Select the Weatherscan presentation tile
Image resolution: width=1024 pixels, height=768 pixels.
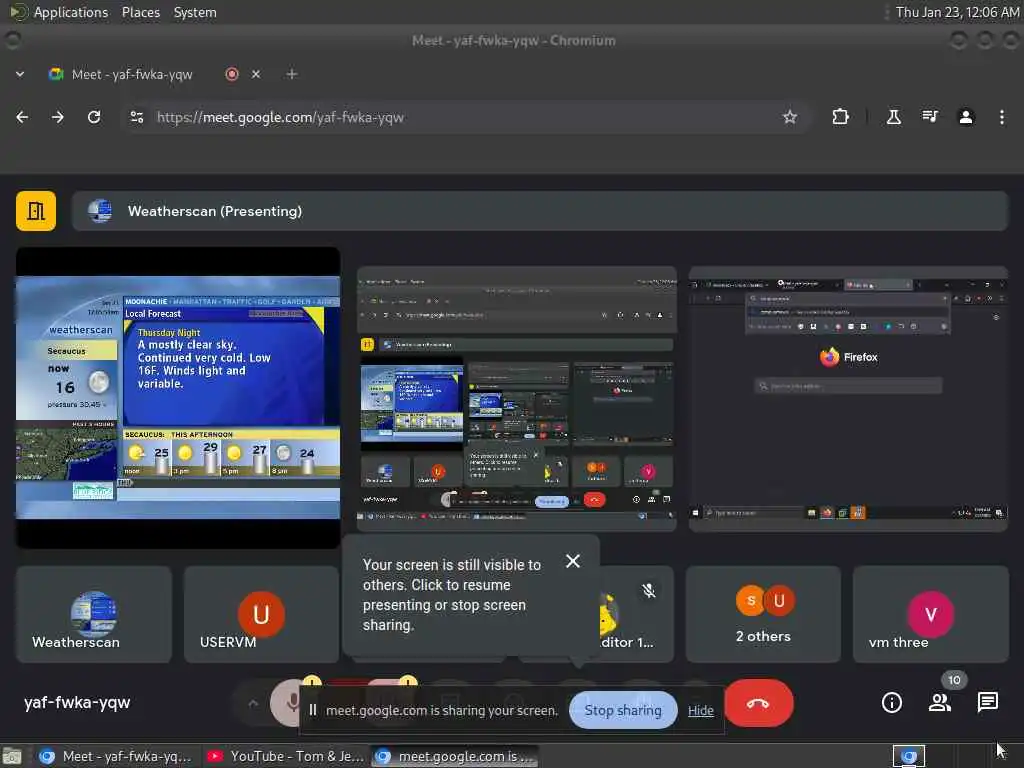point(178,398)
